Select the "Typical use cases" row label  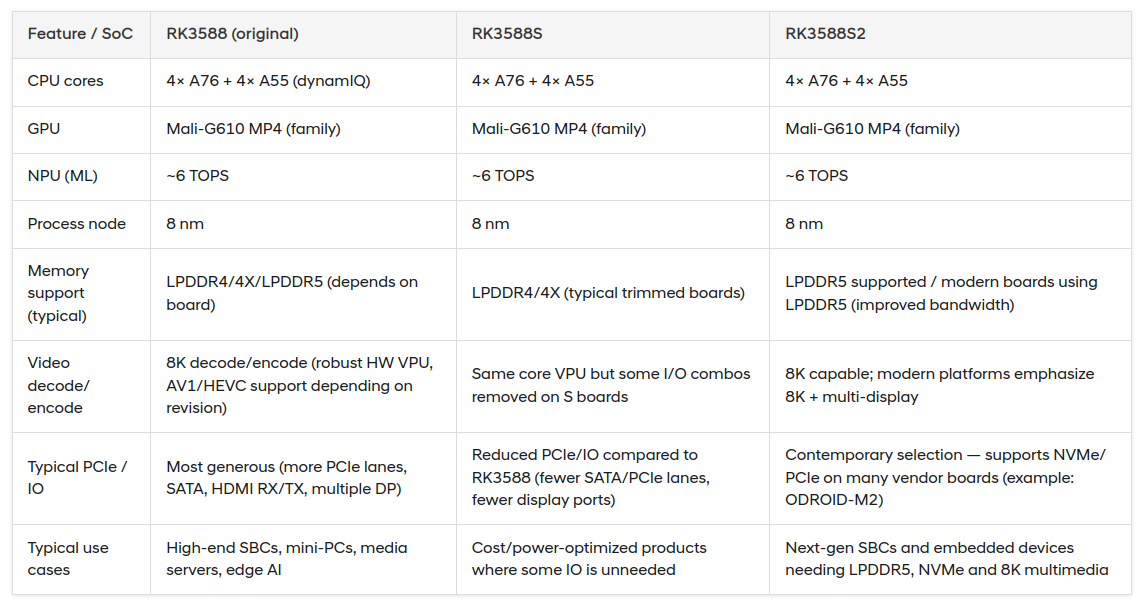pyautogui.click(x=67, y=559)
